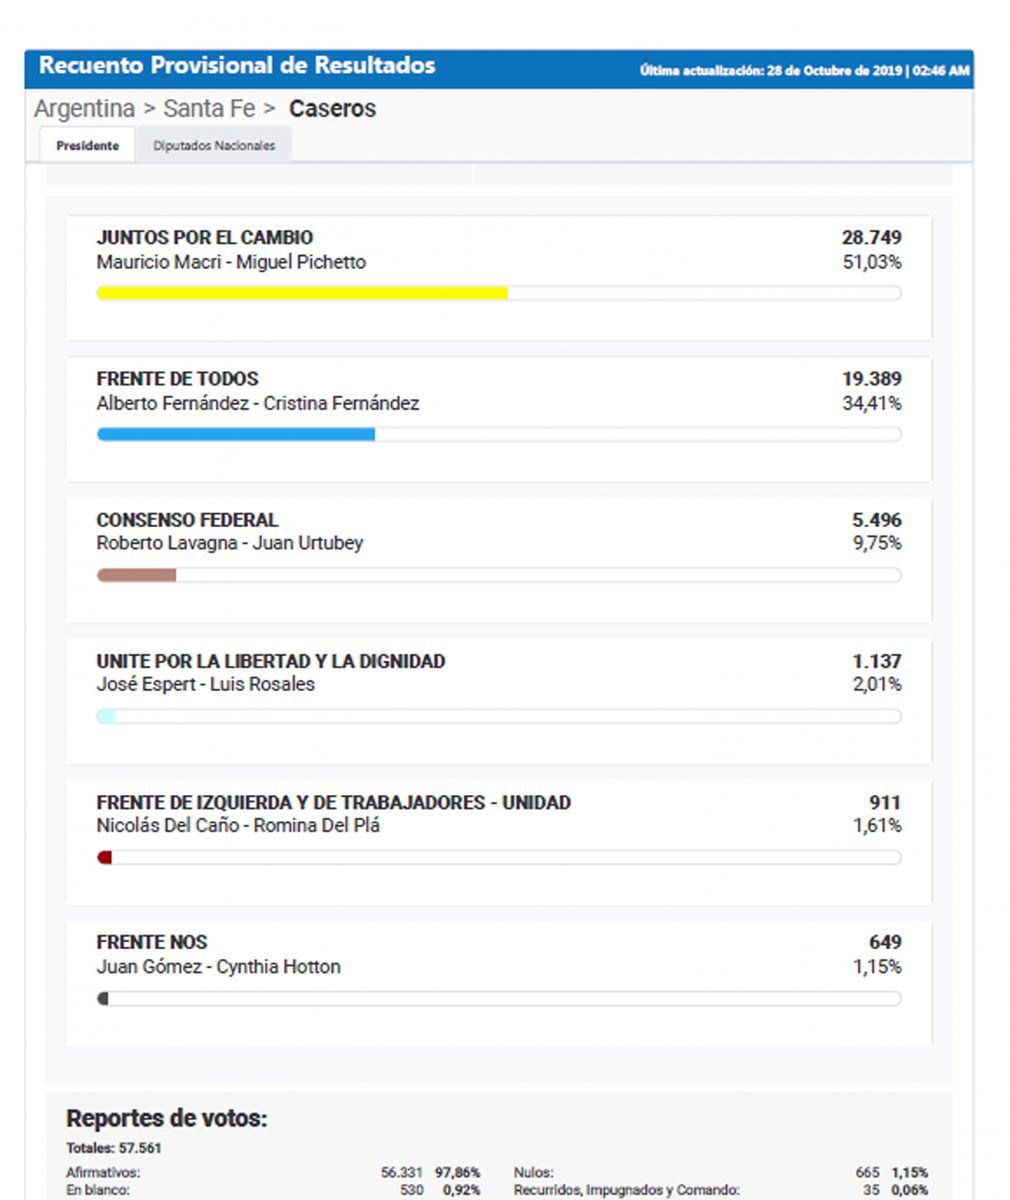
Task: Click the Reportes de votos heading
Action: click(167, 1118)
